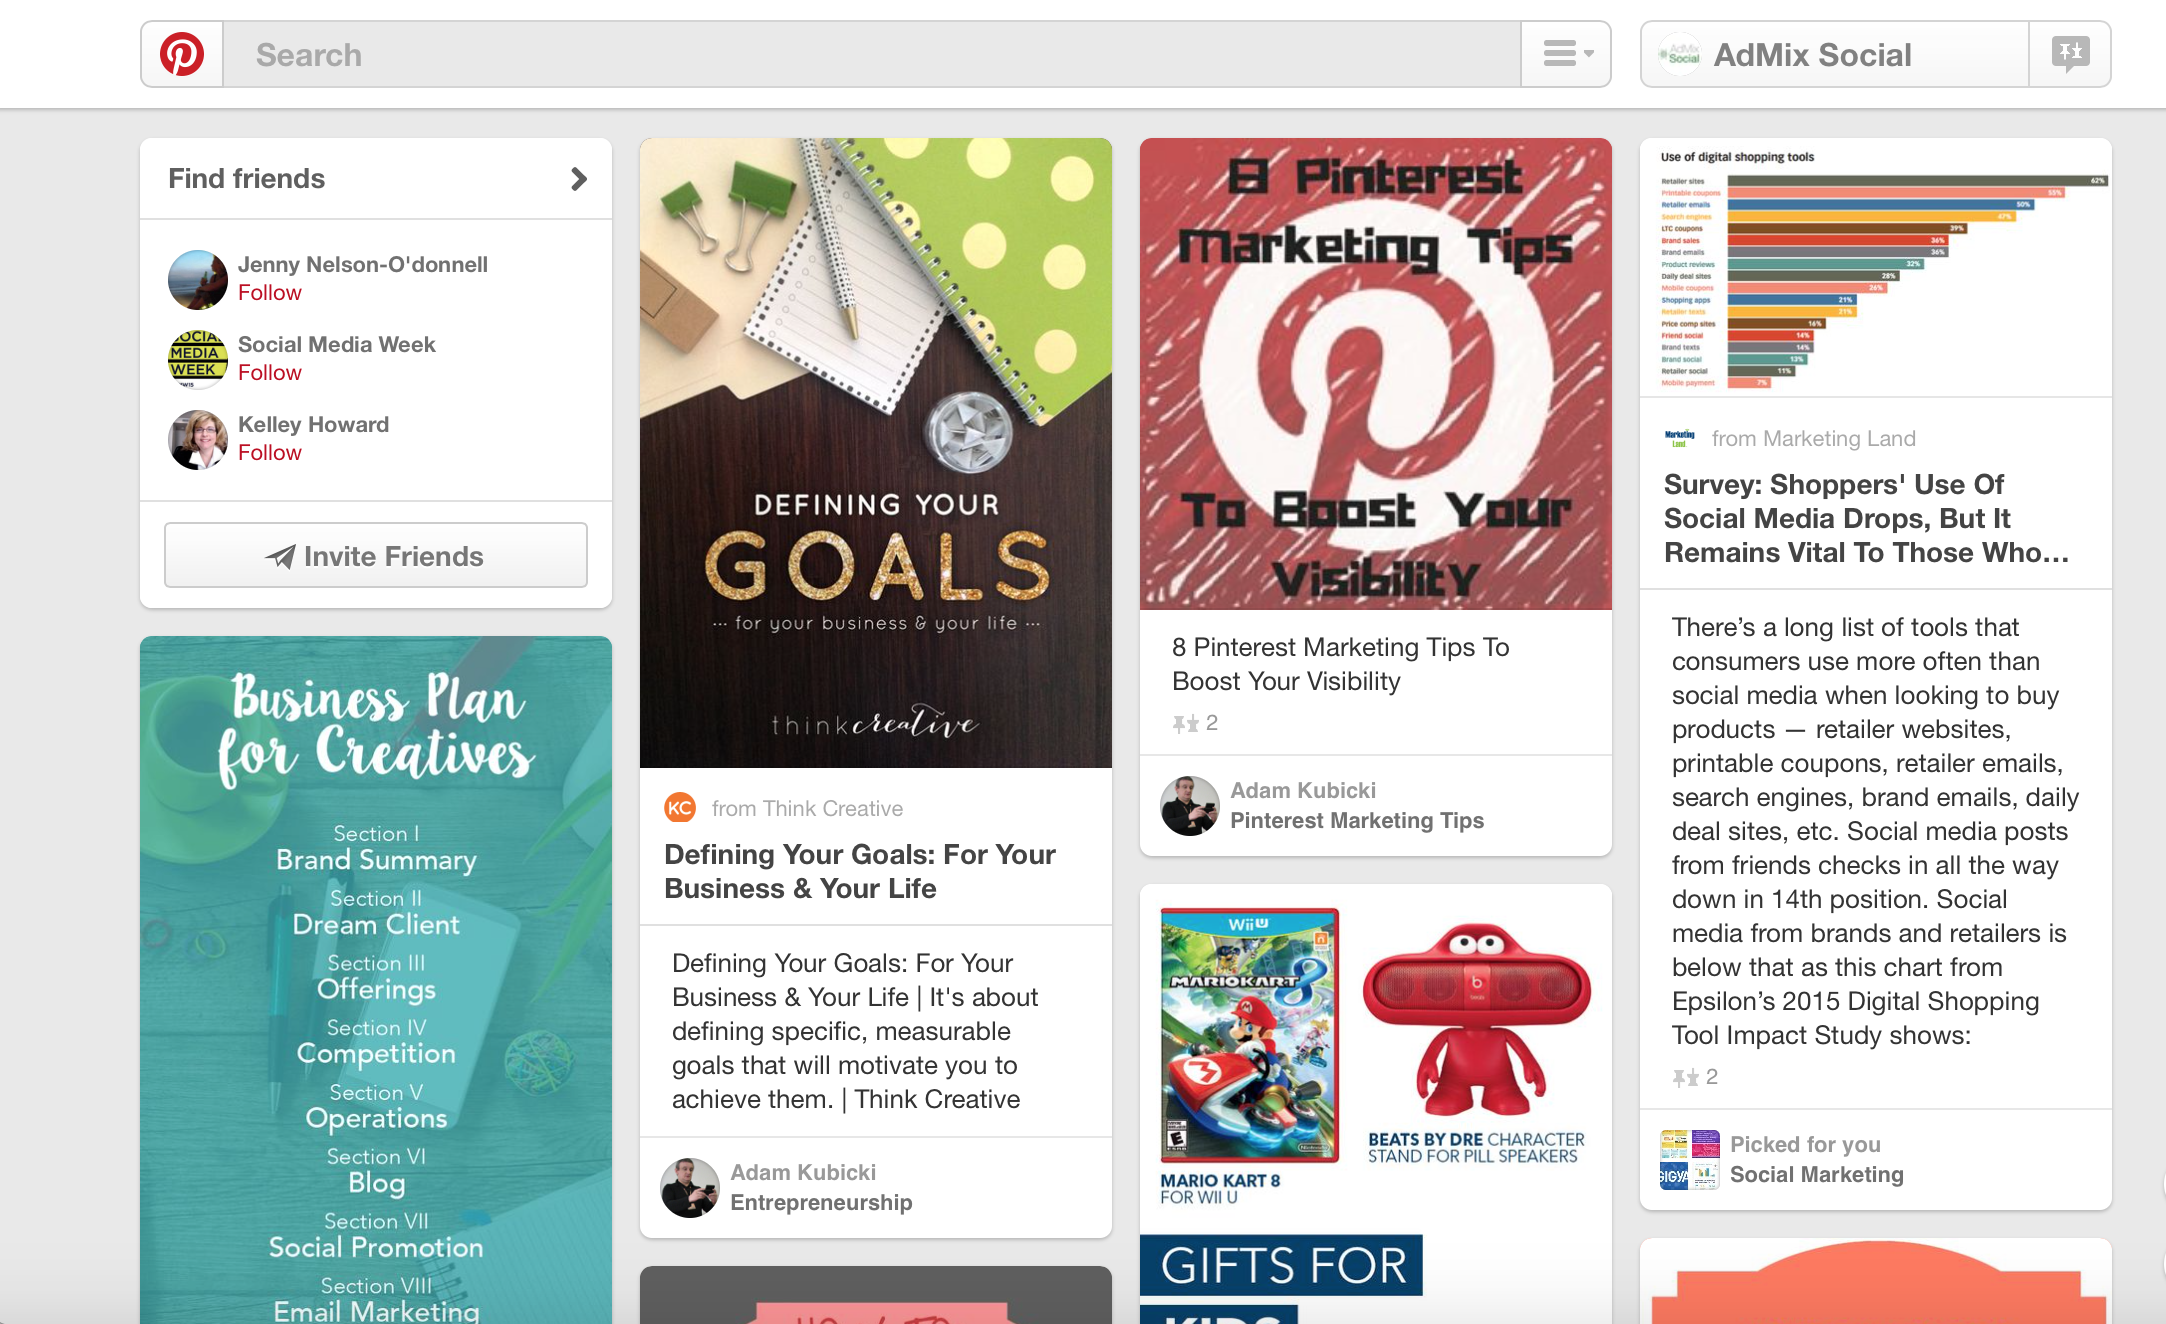Click the 'Picked for you' label
The image size is (2166, 1324).
pyautogui.click(x=1805, y=1144)
